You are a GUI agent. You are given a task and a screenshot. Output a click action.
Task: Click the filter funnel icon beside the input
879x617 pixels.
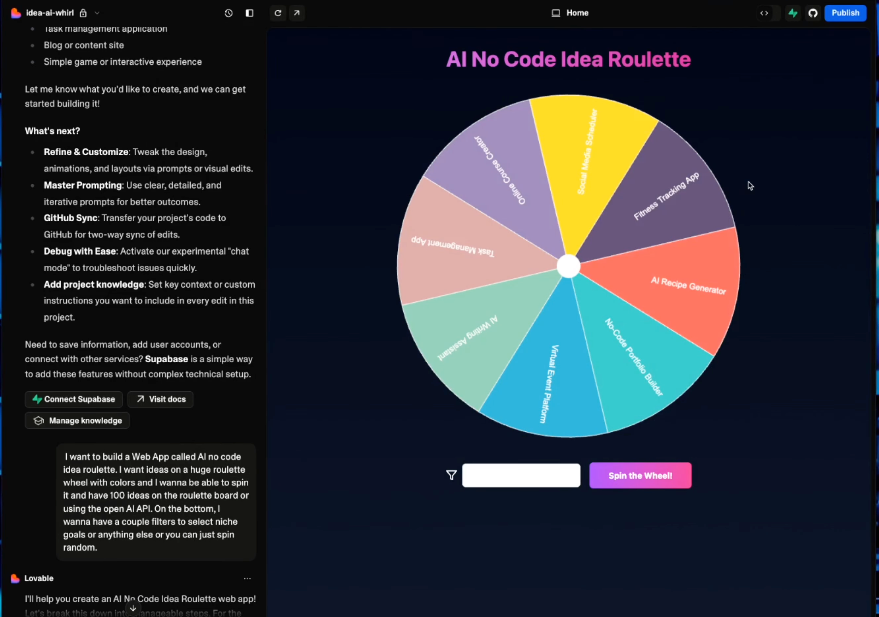[x=452, y=475]
